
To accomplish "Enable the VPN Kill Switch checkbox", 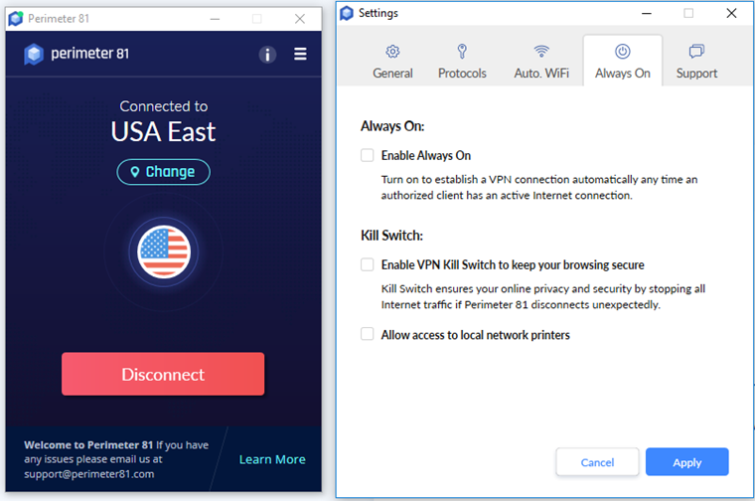I will pos(367,264).
